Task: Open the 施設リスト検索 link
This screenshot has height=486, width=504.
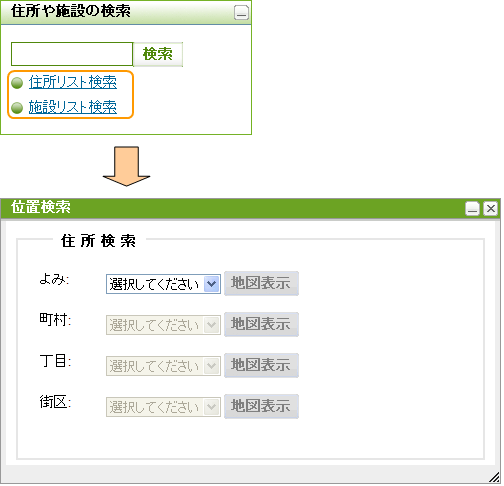Action: coord(73,107)
